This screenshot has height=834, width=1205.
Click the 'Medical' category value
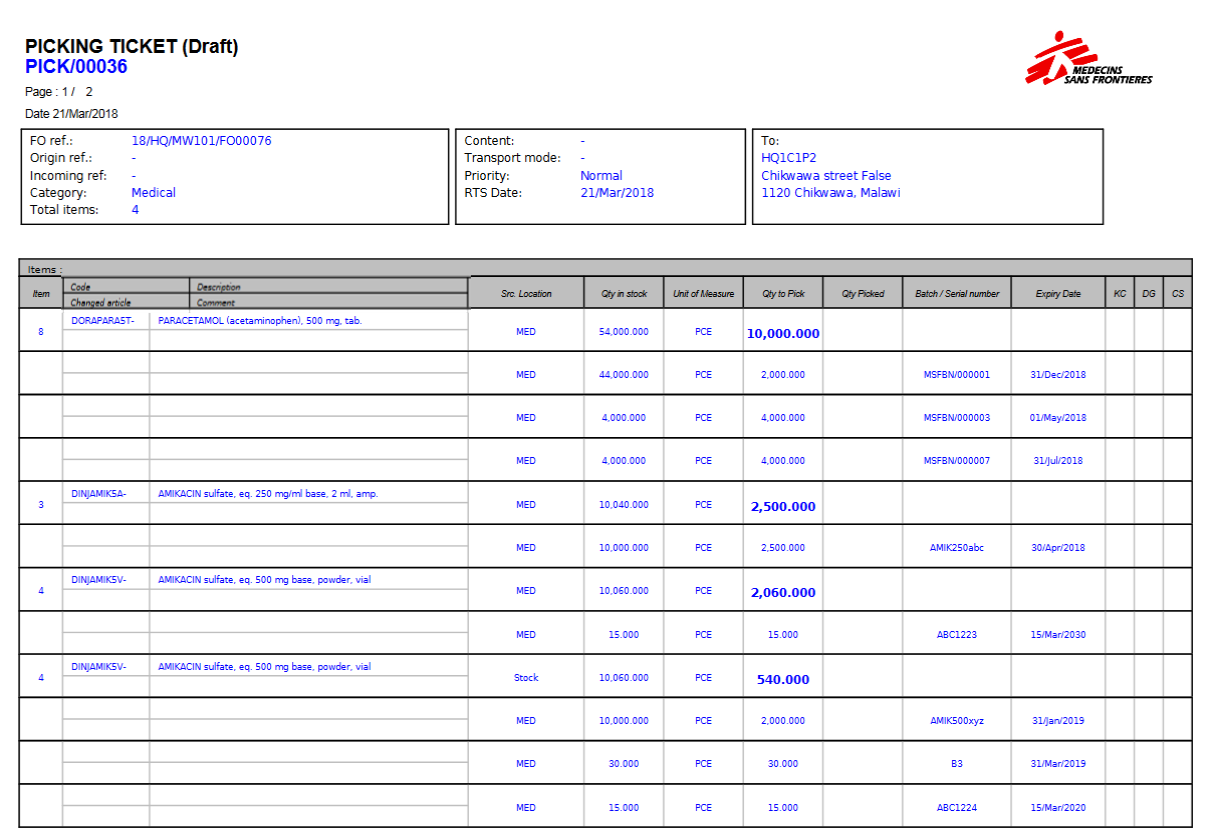pyautogui.click(x=153, y=193)
